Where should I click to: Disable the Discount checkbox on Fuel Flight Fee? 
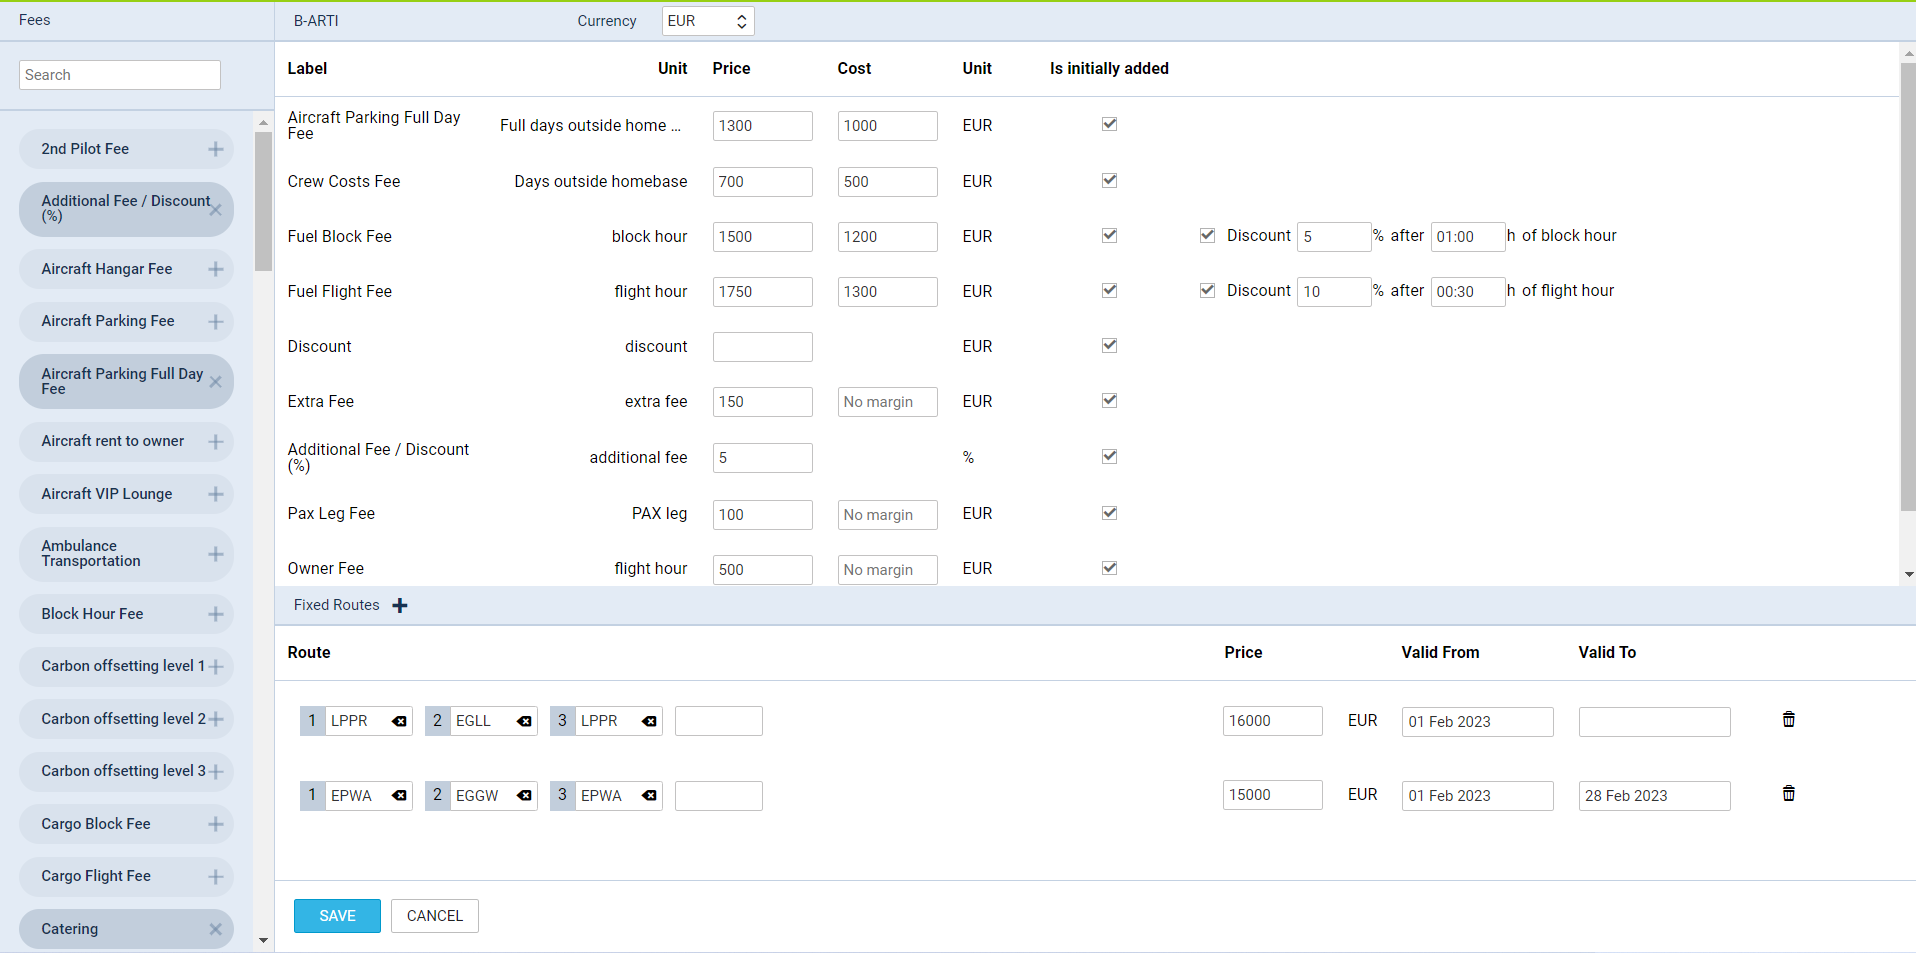tap(1207, 290)
